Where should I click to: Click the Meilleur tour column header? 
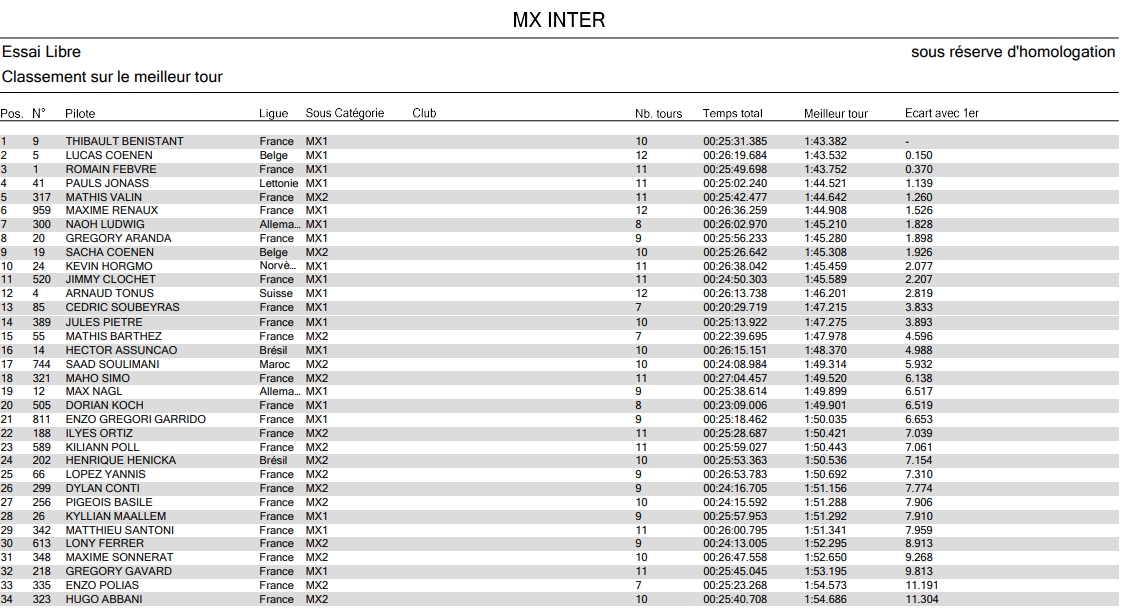pos(835,114)
